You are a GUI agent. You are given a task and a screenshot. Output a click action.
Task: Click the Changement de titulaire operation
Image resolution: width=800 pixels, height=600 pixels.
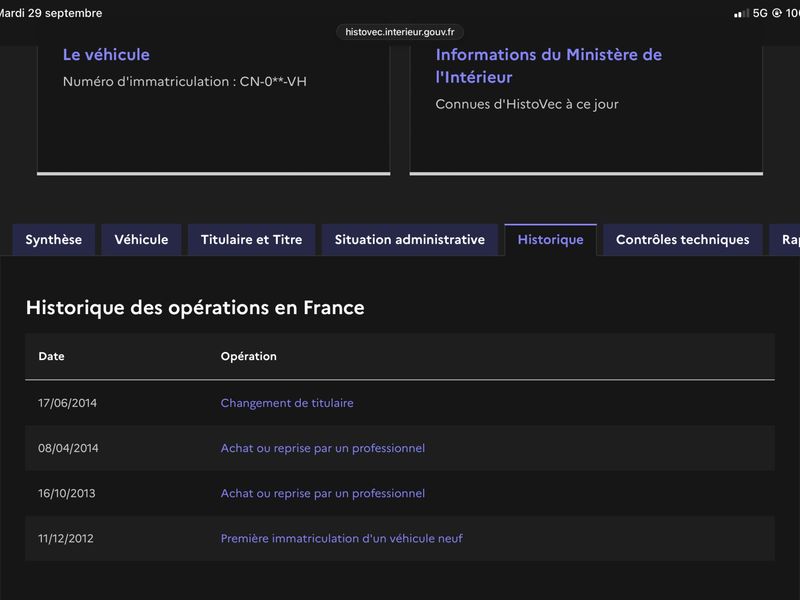click(x=287, y=403)
